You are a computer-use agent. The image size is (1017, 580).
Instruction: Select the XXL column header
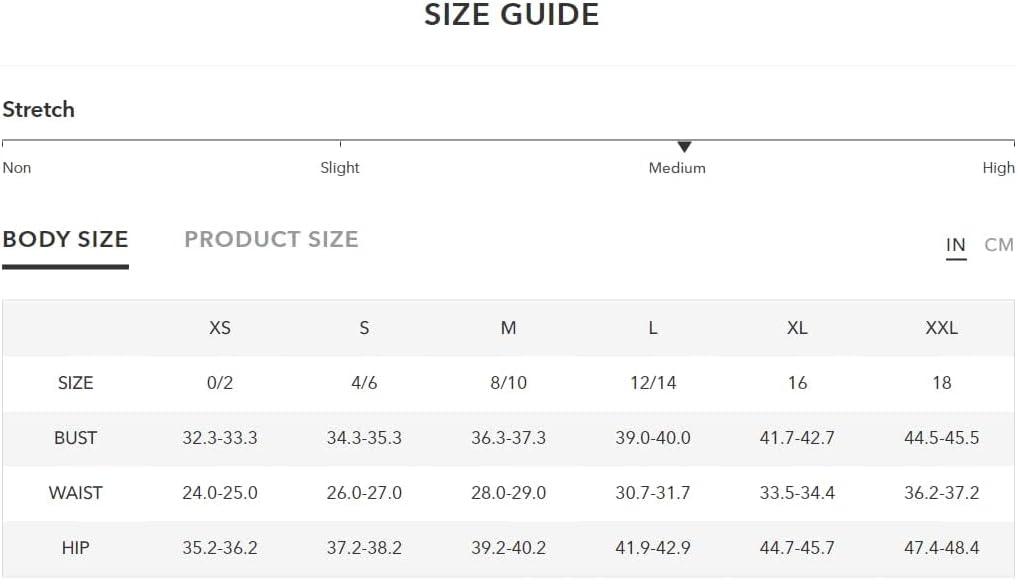(941, 328)
